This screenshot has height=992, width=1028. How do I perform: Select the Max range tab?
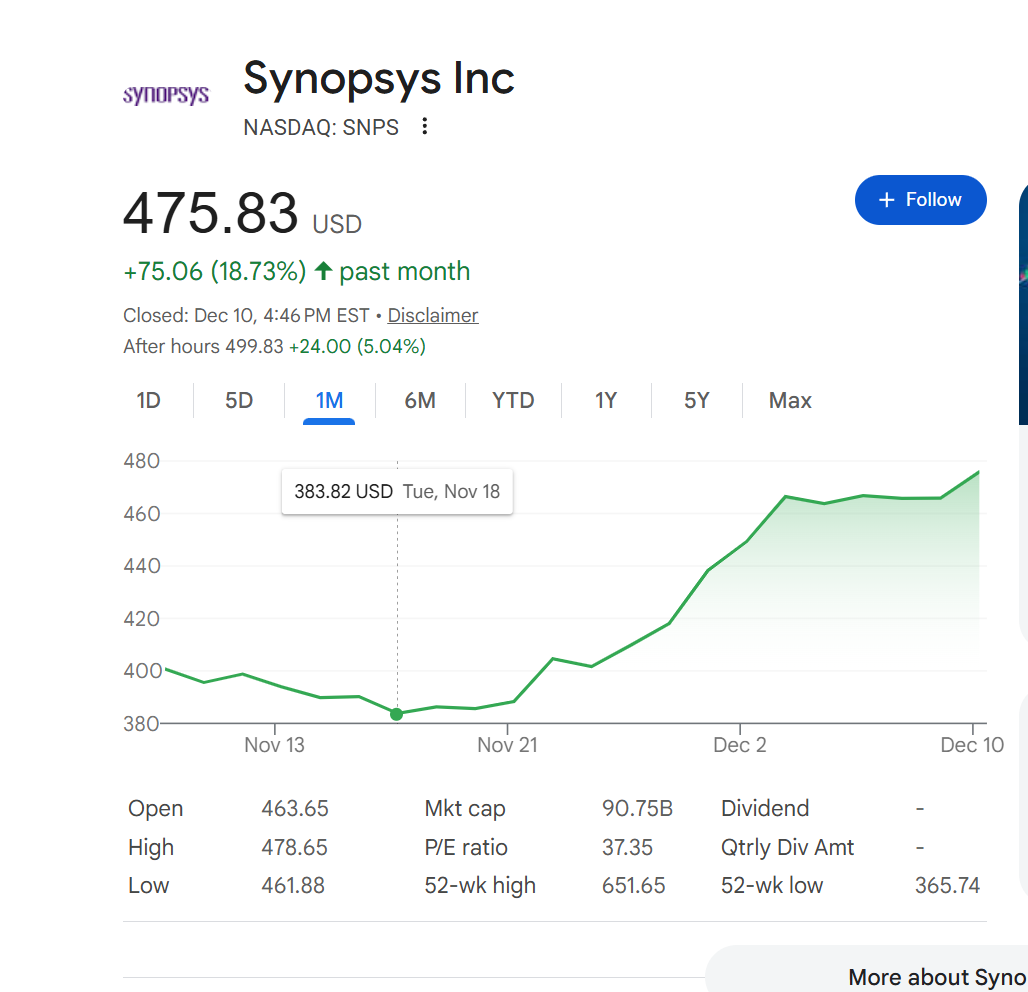pyautogui.click(x=790, y=401)
